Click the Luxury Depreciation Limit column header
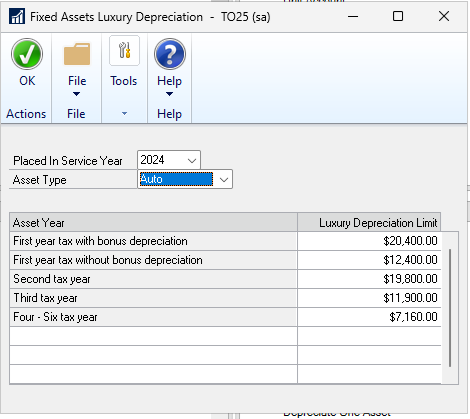 (x=369, y=223)
